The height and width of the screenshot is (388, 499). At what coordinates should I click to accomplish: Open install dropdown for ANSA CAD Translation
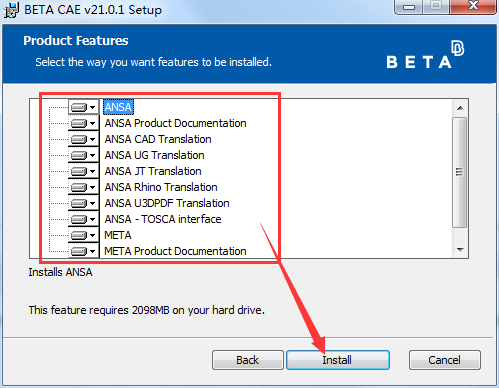point(84,139)
